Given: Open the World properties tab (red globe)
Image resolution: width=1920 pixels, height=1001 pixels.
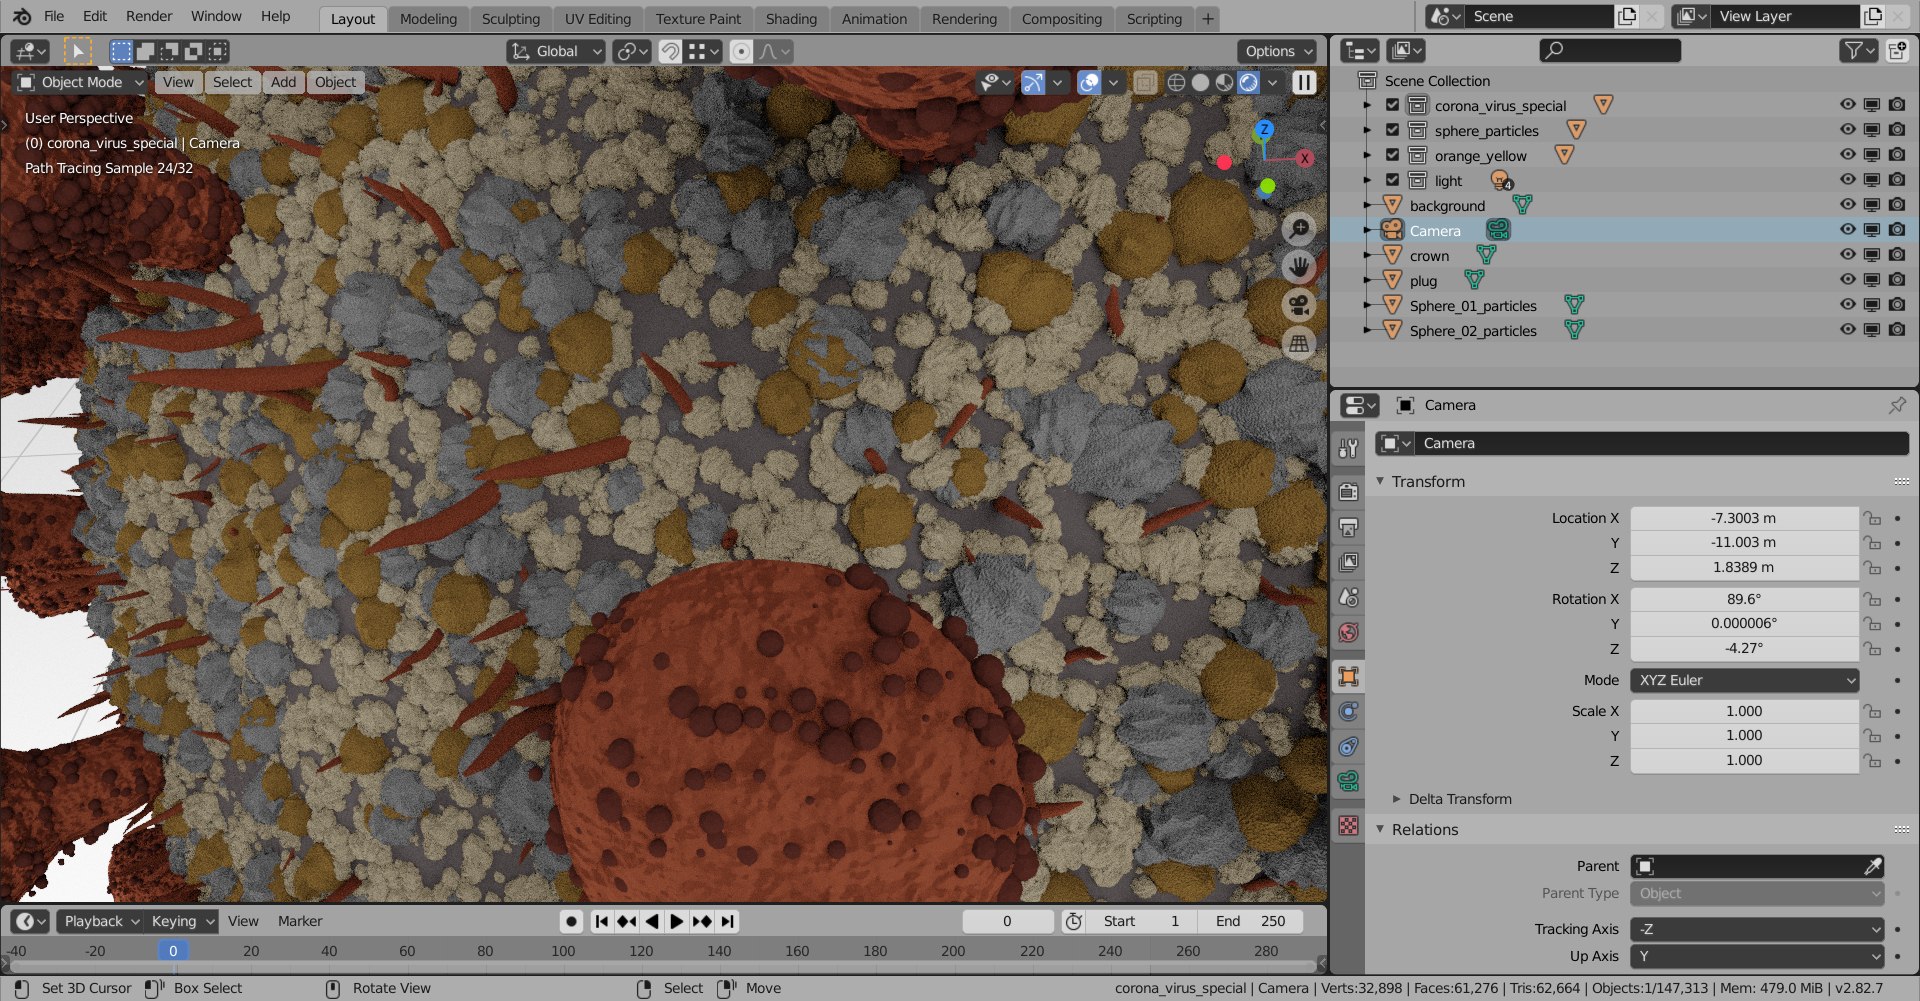Looking at the screenshot, I should (1348, 632).
